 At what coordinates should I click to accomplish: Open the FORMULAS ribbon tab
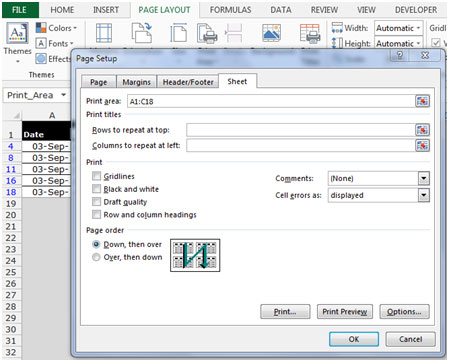tap(230, 10)
